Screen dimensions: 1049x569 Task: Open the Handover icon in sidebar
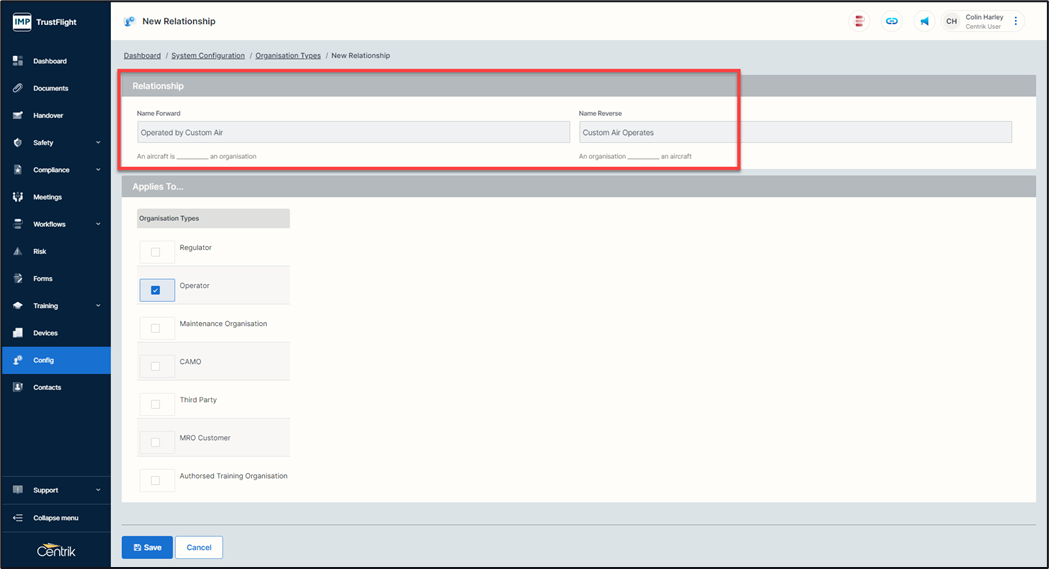pos(18,115)
